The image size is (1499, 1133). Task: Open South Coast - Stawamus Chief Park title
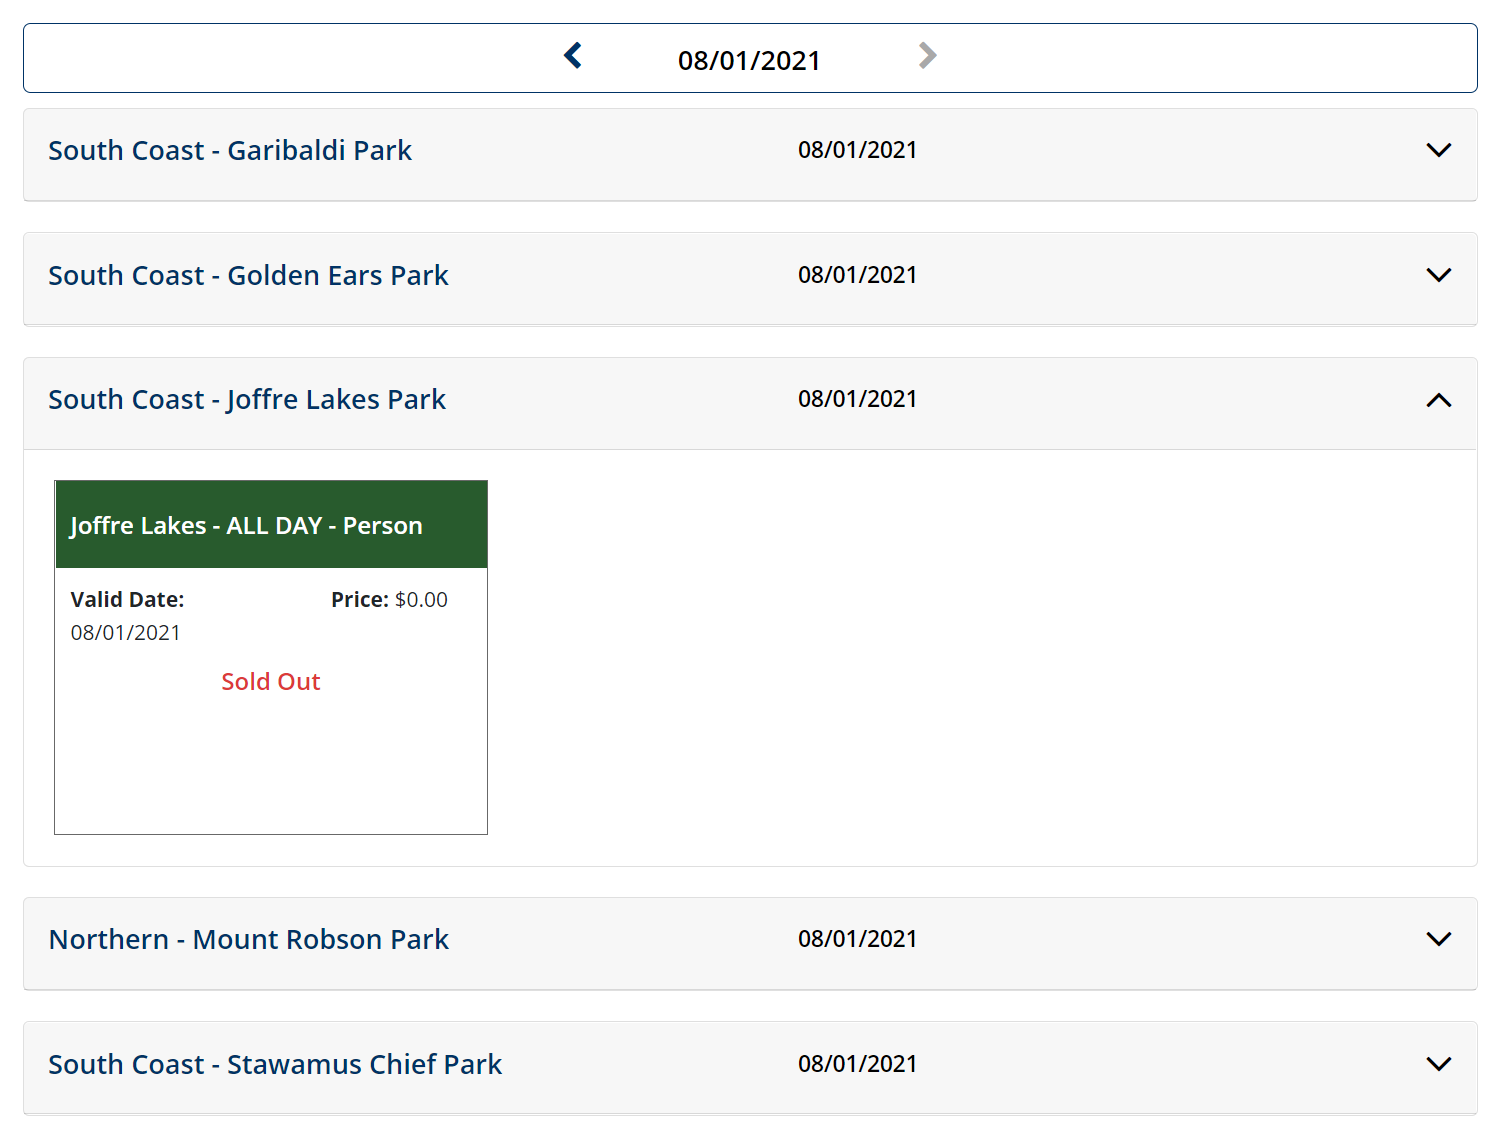tap(275, 1065)
